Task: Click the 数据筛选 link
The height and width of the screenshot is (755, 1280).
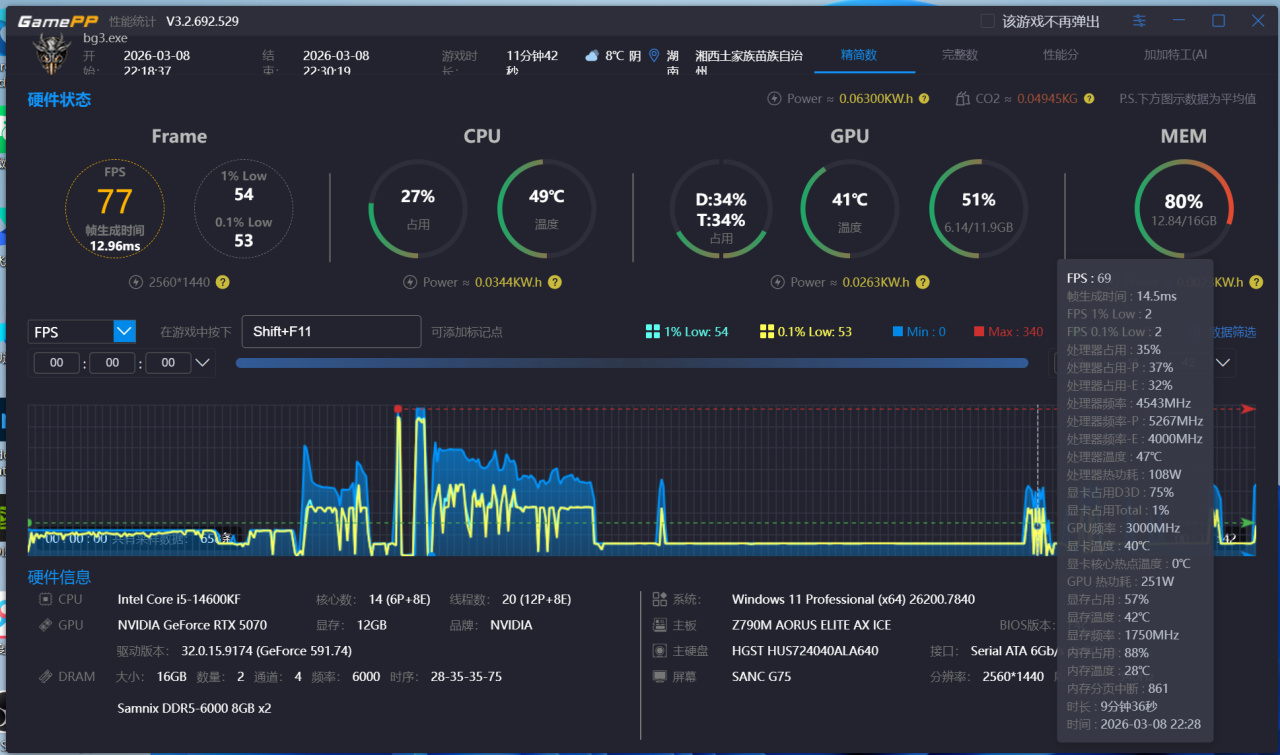Action: pyautogui.click(x=1234, y=332)
